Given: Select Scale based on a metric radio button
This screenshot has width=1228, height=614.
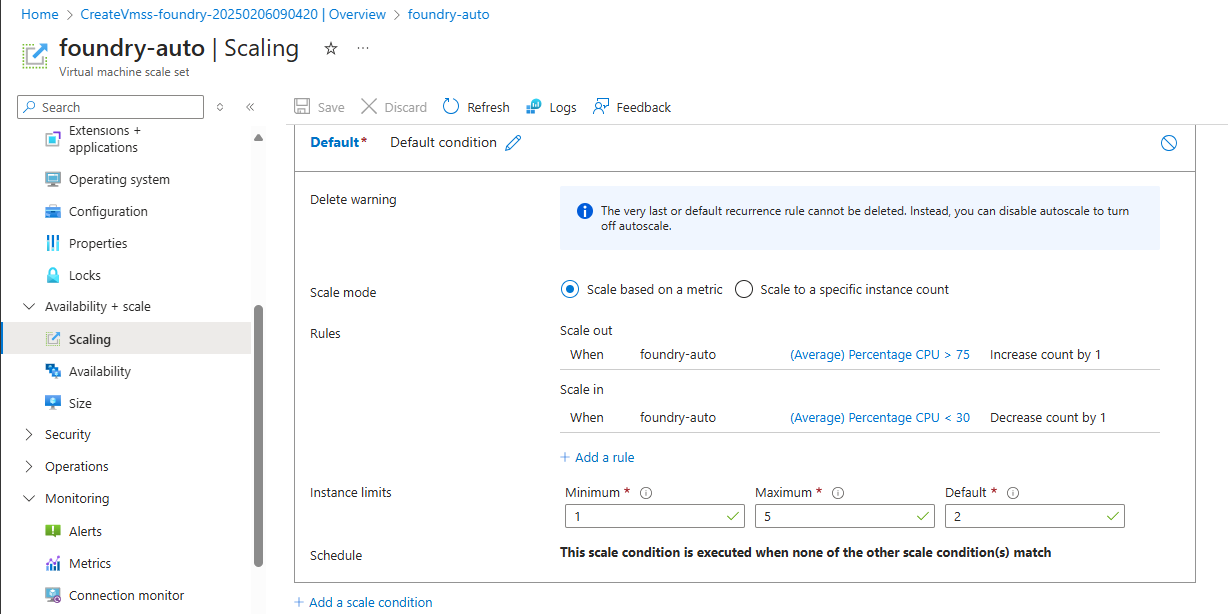Looking at the screenshot, I should [x=570, y=290].
